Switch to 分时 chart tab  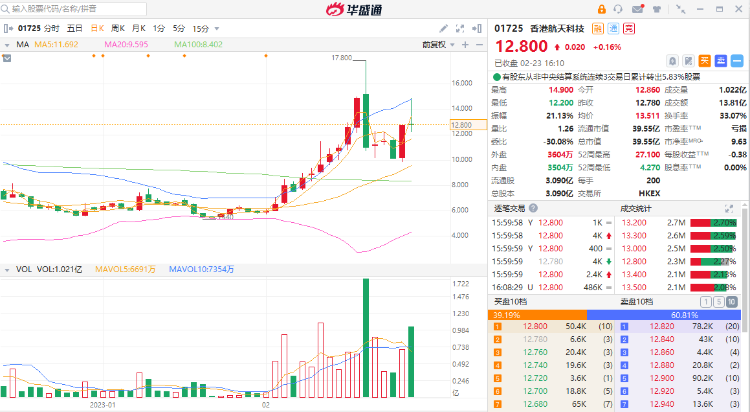tap(51, 29)
